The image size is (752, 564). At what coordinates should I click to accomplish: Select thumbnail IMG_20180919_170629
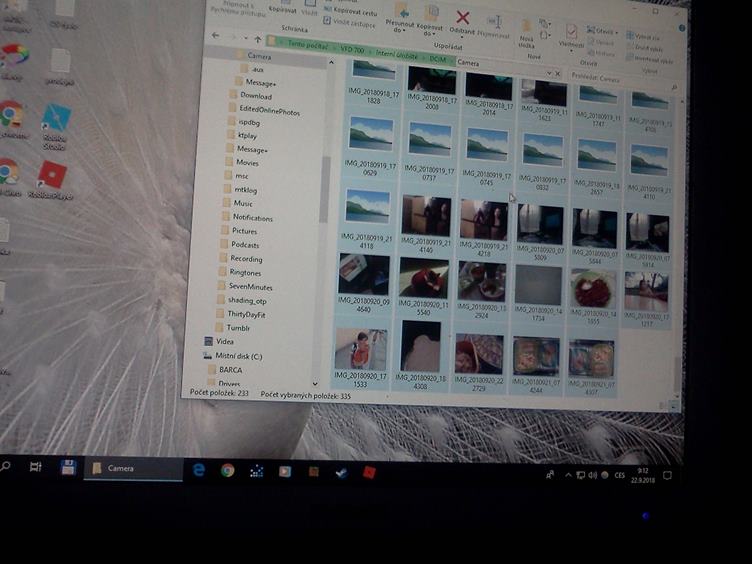[x=371, y=145]
